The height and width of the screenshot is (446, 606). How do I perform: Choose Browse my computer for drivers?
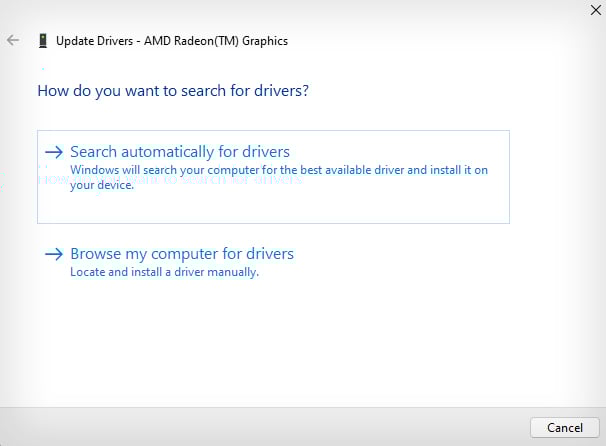[x=182, y=254]
